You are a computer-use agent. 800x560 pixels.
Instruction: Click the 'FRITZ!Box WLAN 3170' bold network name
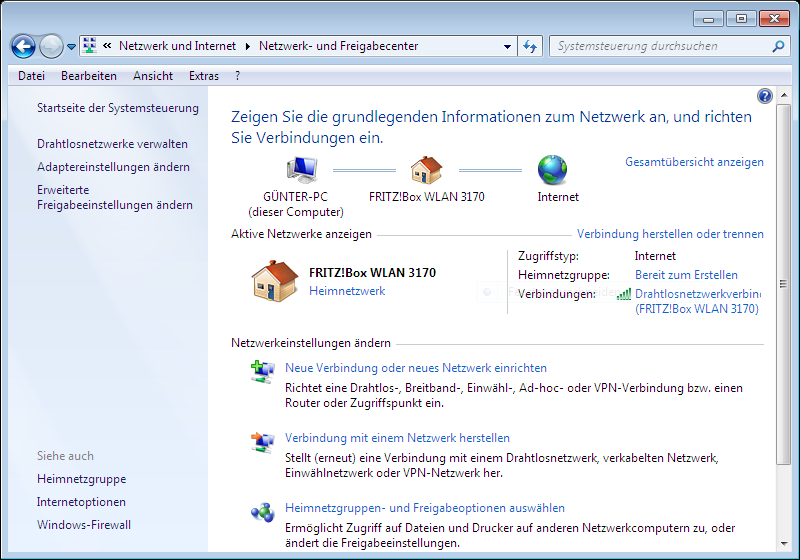click(372, 273)
